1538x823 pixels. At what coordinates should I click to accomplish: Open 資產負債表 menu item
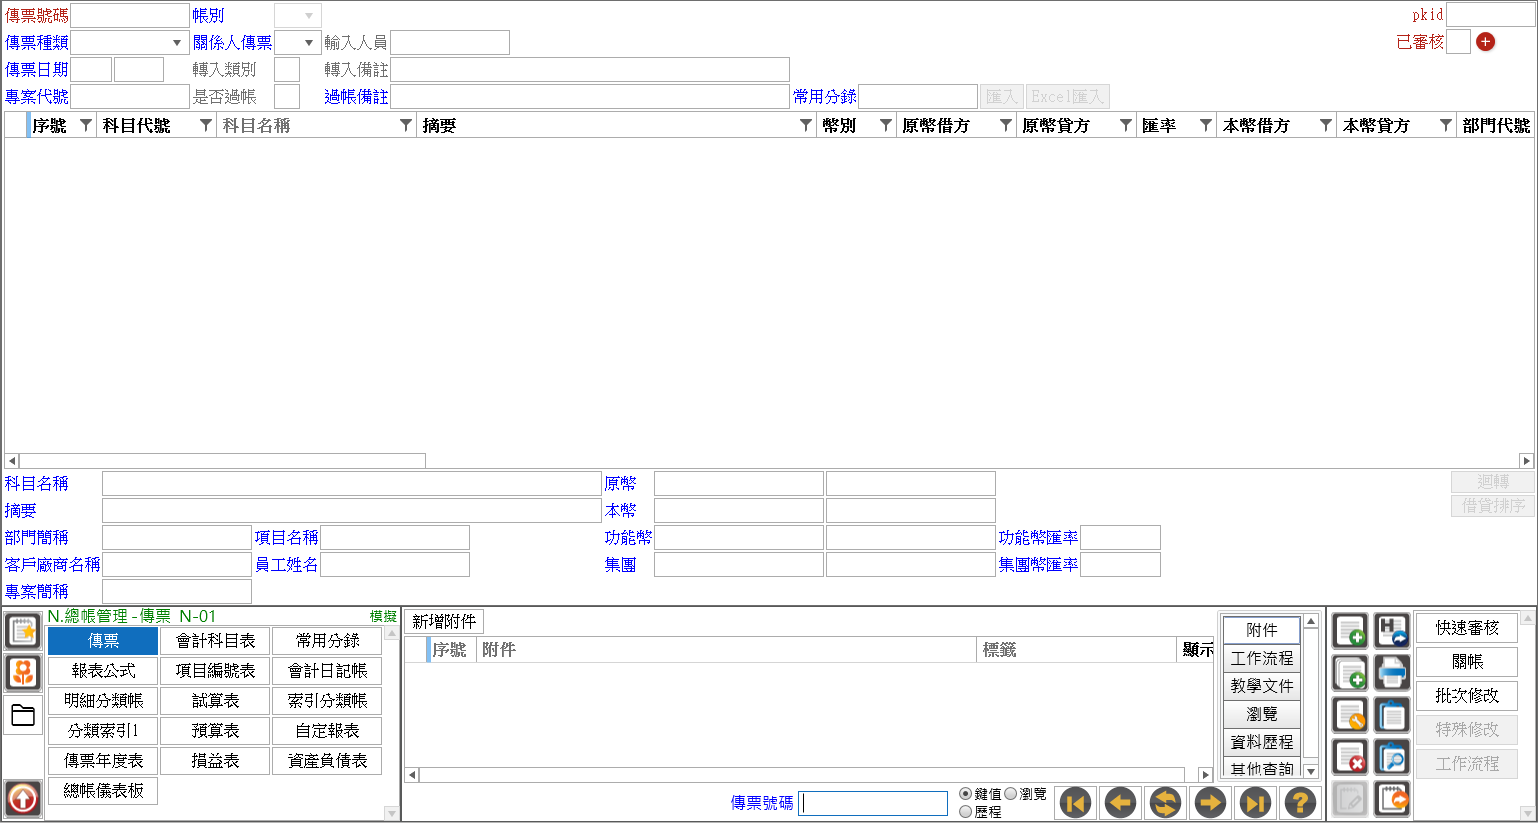327,761
